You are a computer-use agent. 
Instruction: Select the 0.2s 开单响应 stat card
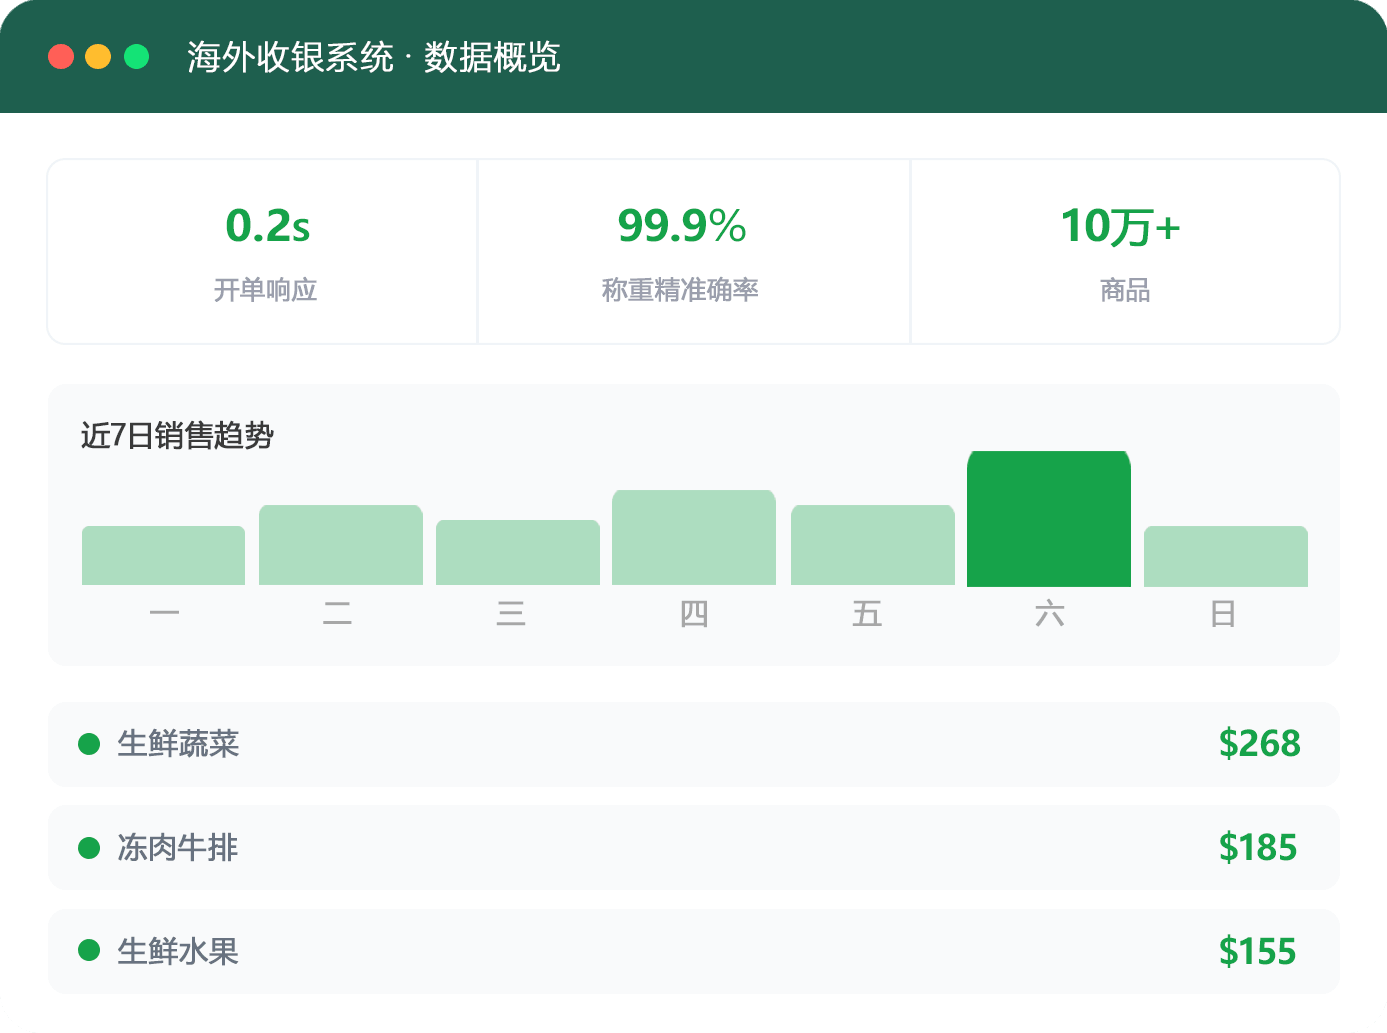click(263, 251)
